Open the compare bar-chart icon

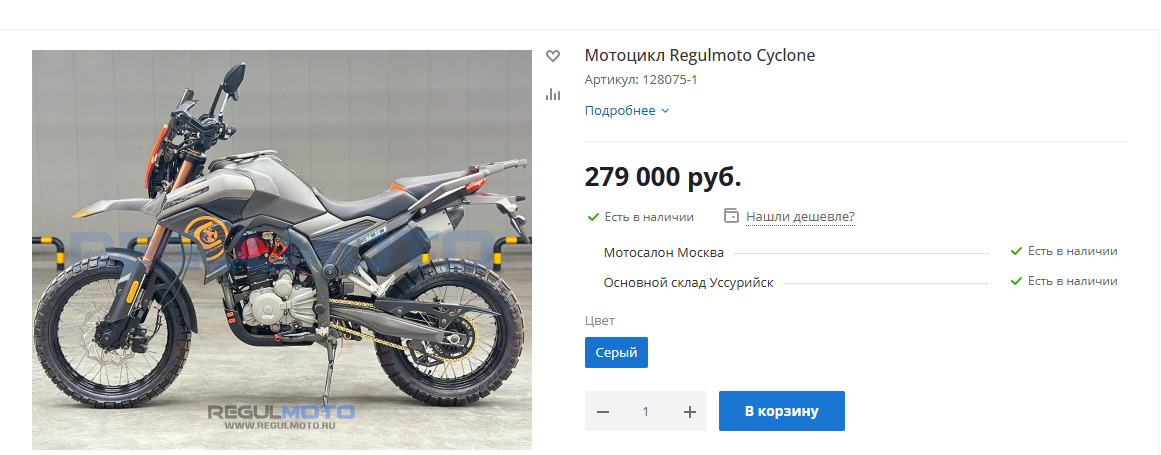coord(552,94)
